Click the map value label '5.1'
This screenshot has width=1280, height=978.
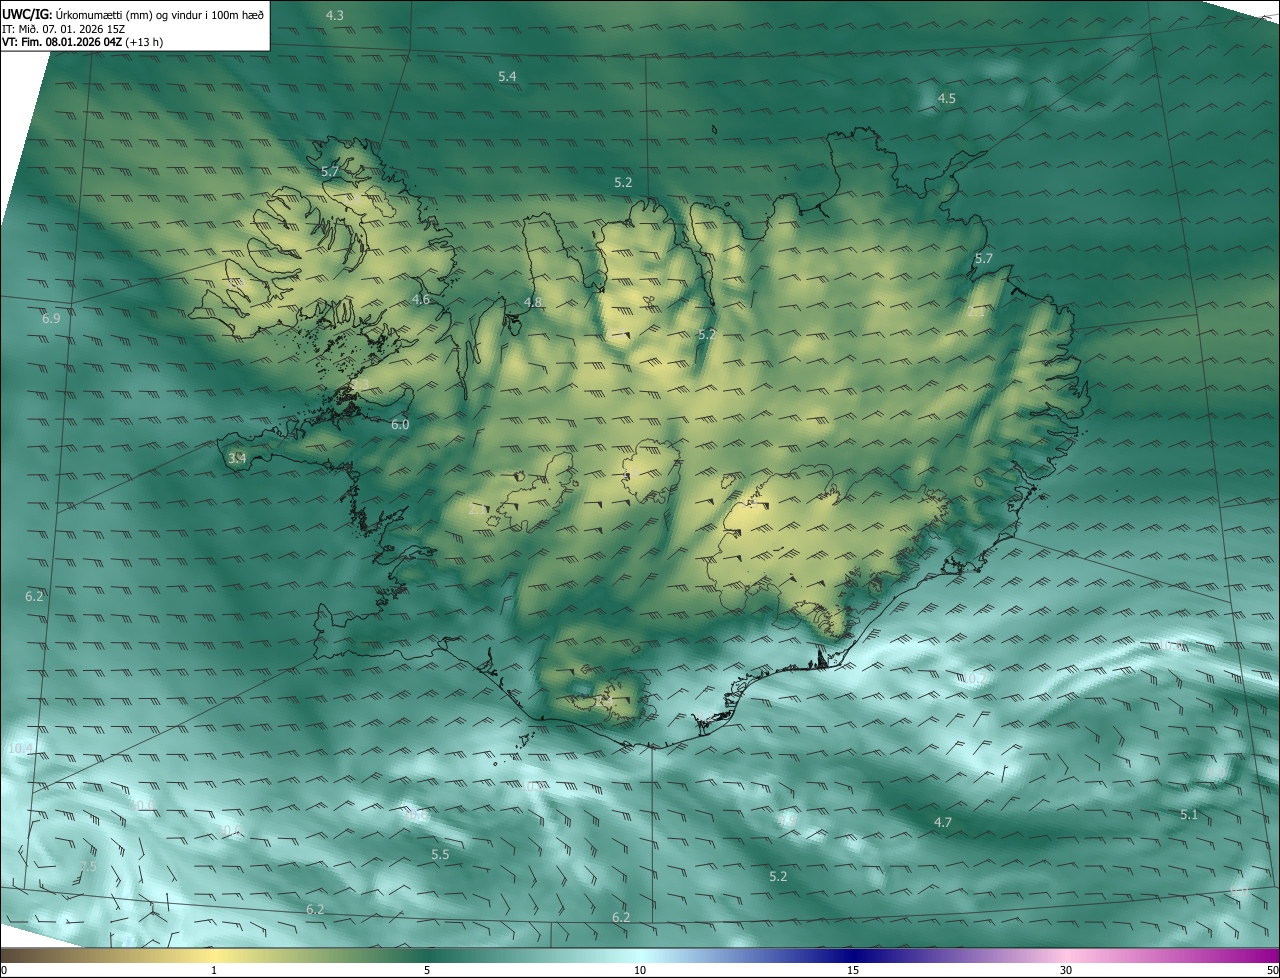[1188, 815]
